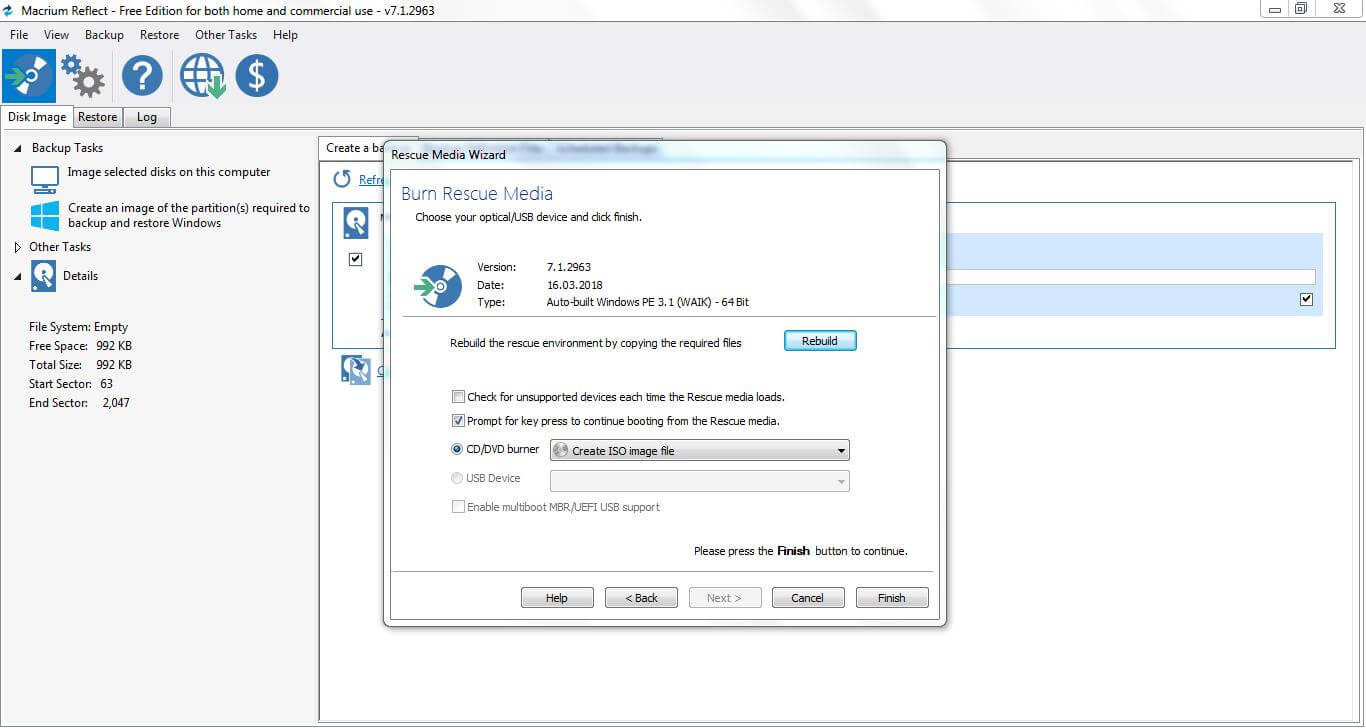Toggle the disk checkbox left of partition list
This screenshot has height=728, width=1366.
(355, 259)
